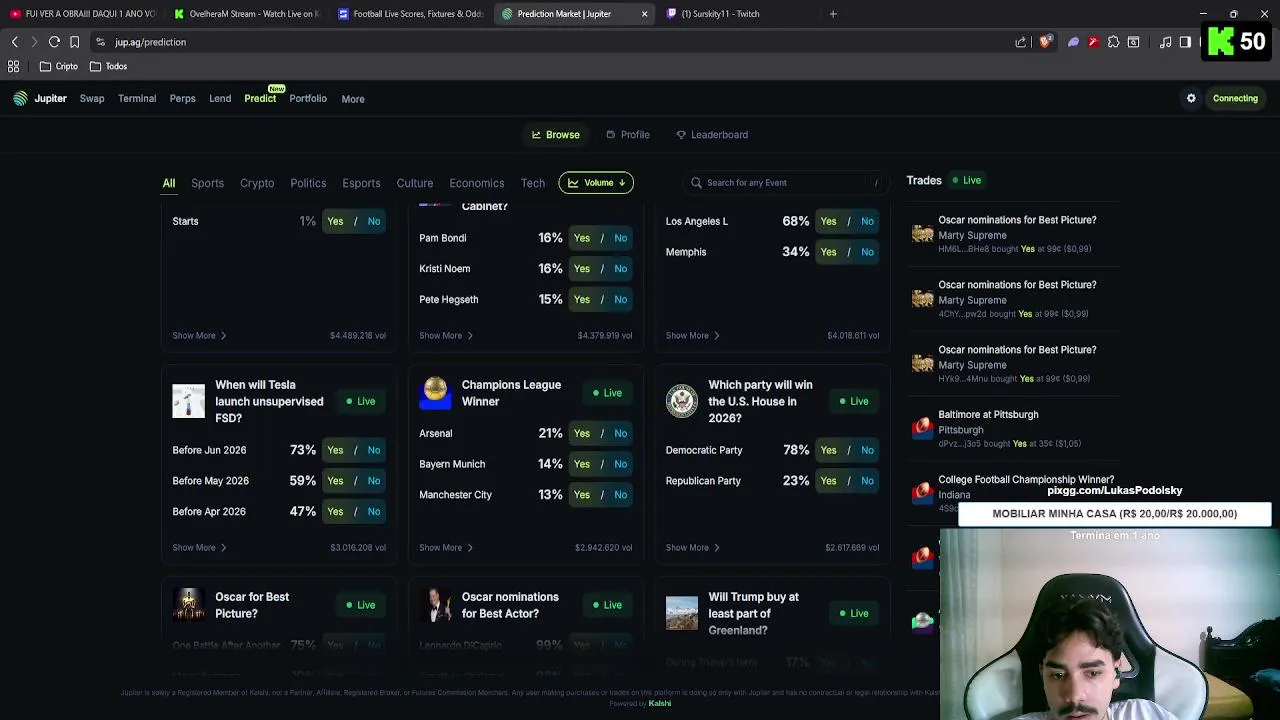Screen dimensions: 1280x720
Task: Select the Esports category tab
Action: click(x=361, y=183)
